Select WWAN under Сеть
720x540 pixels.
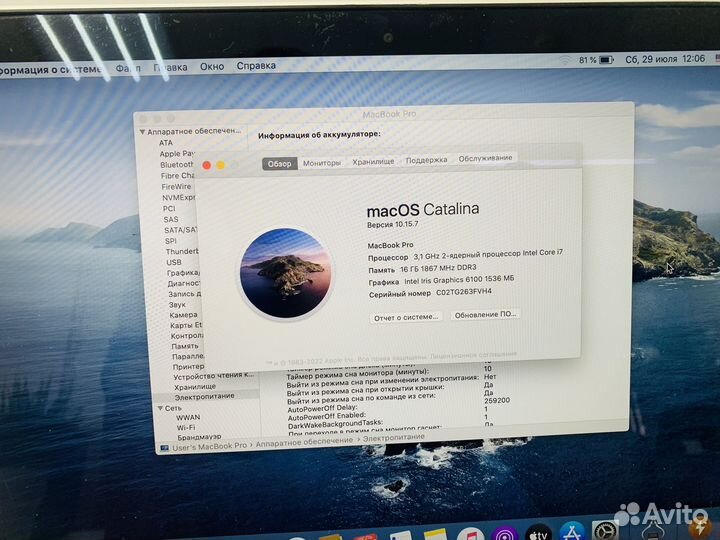(x=188, y=417)
